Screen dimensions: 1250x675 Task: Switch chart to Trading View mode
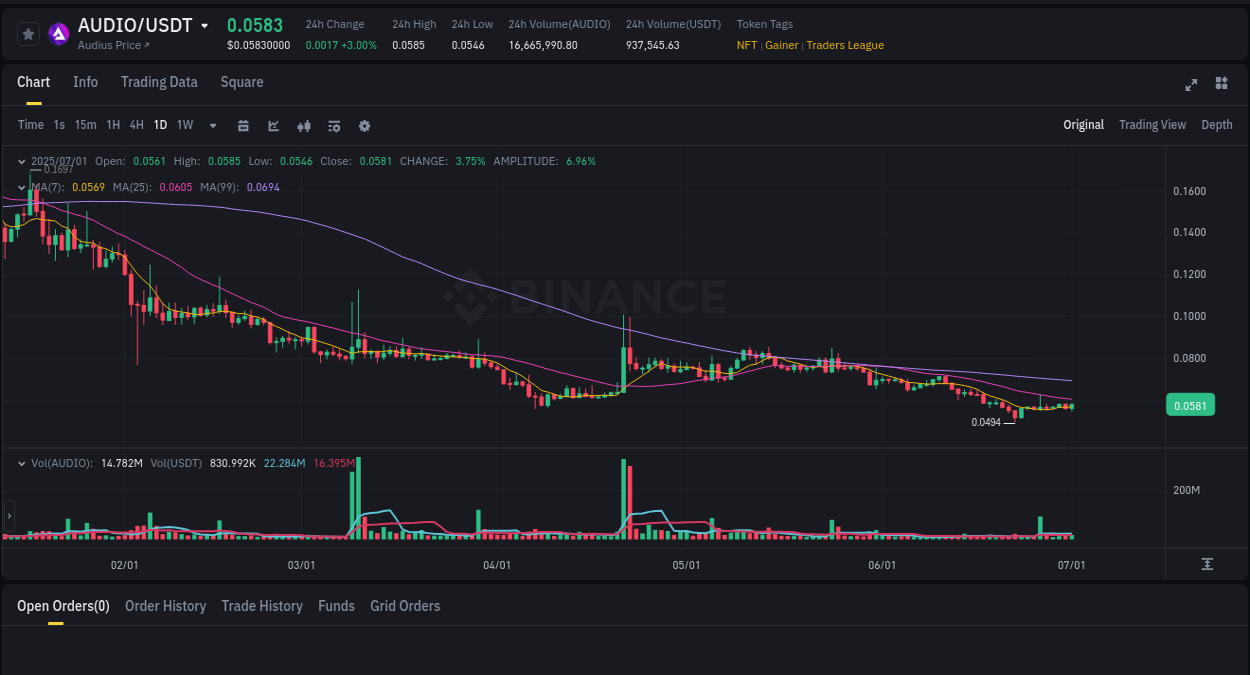tap(1152, 124)
